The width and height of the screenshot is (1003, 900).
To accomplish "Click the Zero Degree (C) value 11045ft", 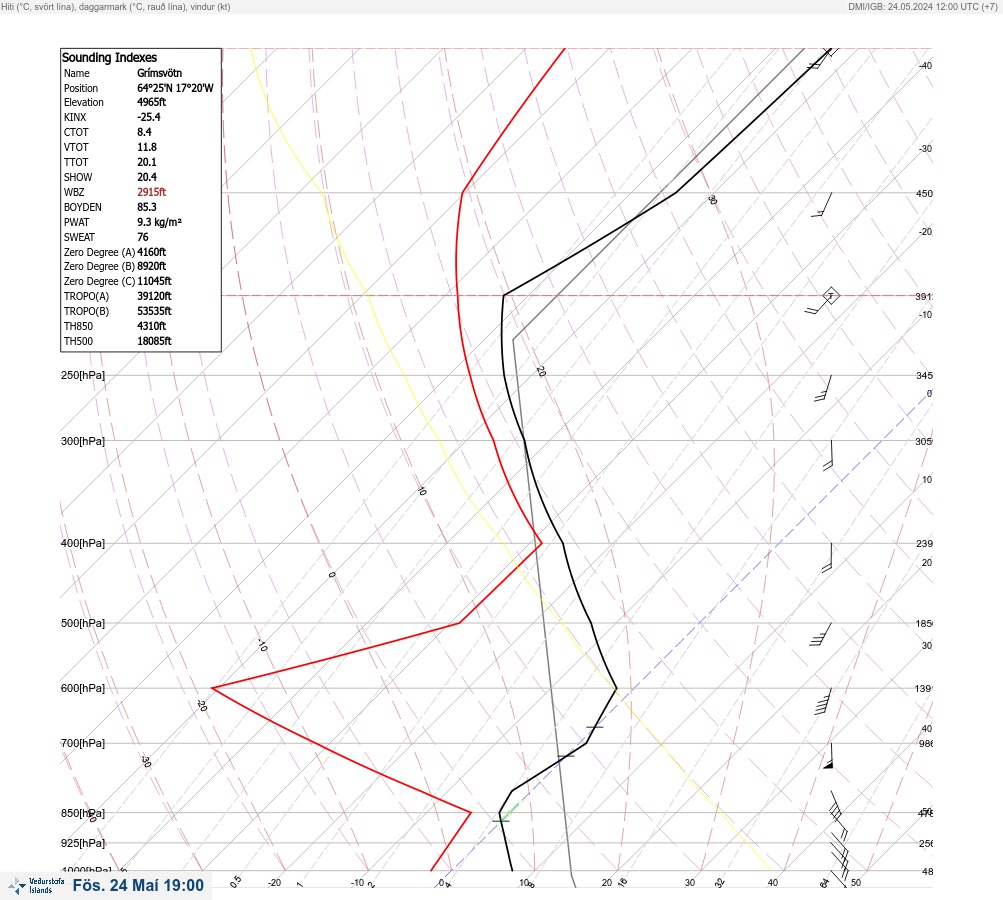I will (154, 281).
